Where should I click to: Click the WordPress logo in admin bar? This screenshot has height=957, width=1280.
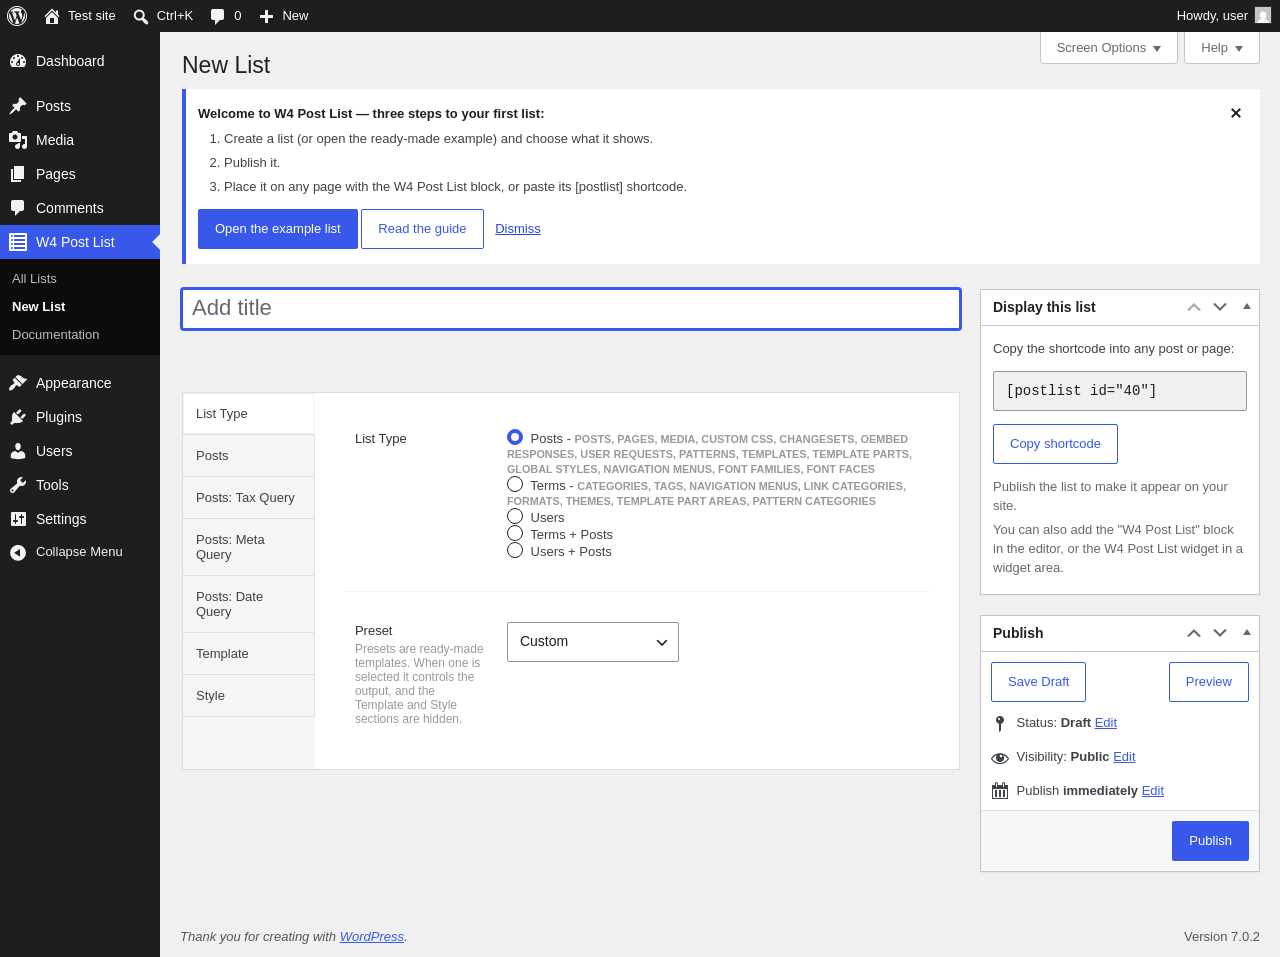17,16
